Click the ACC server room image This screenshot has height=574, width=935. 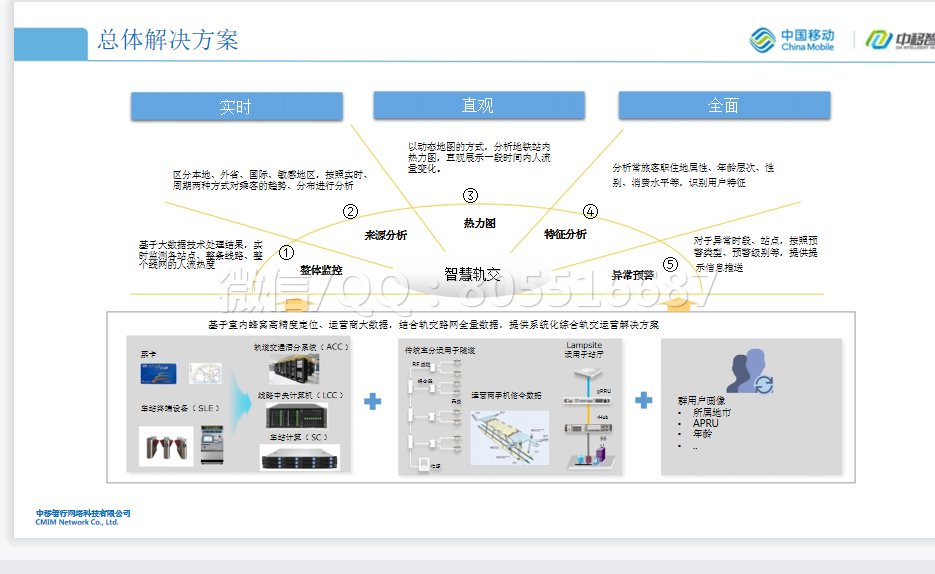coord(294,369)
